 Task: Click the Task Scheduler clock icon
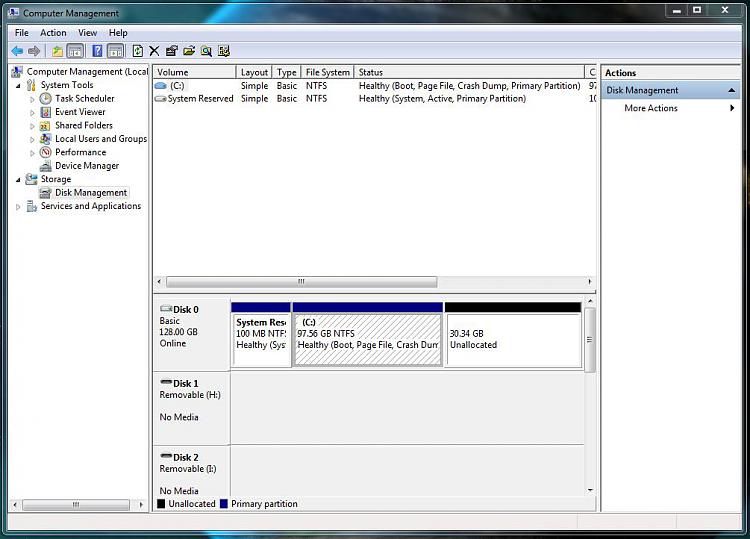coord(45,99)
